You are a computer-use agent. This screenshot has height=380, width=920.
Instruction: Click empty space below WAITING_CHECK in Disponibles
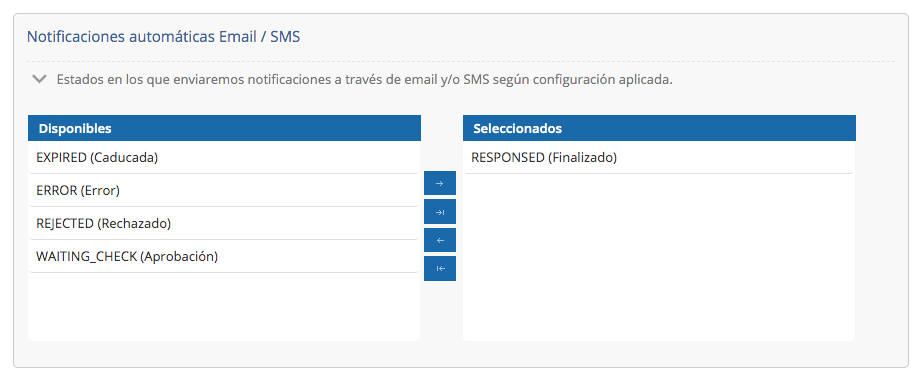click(224, 307)
